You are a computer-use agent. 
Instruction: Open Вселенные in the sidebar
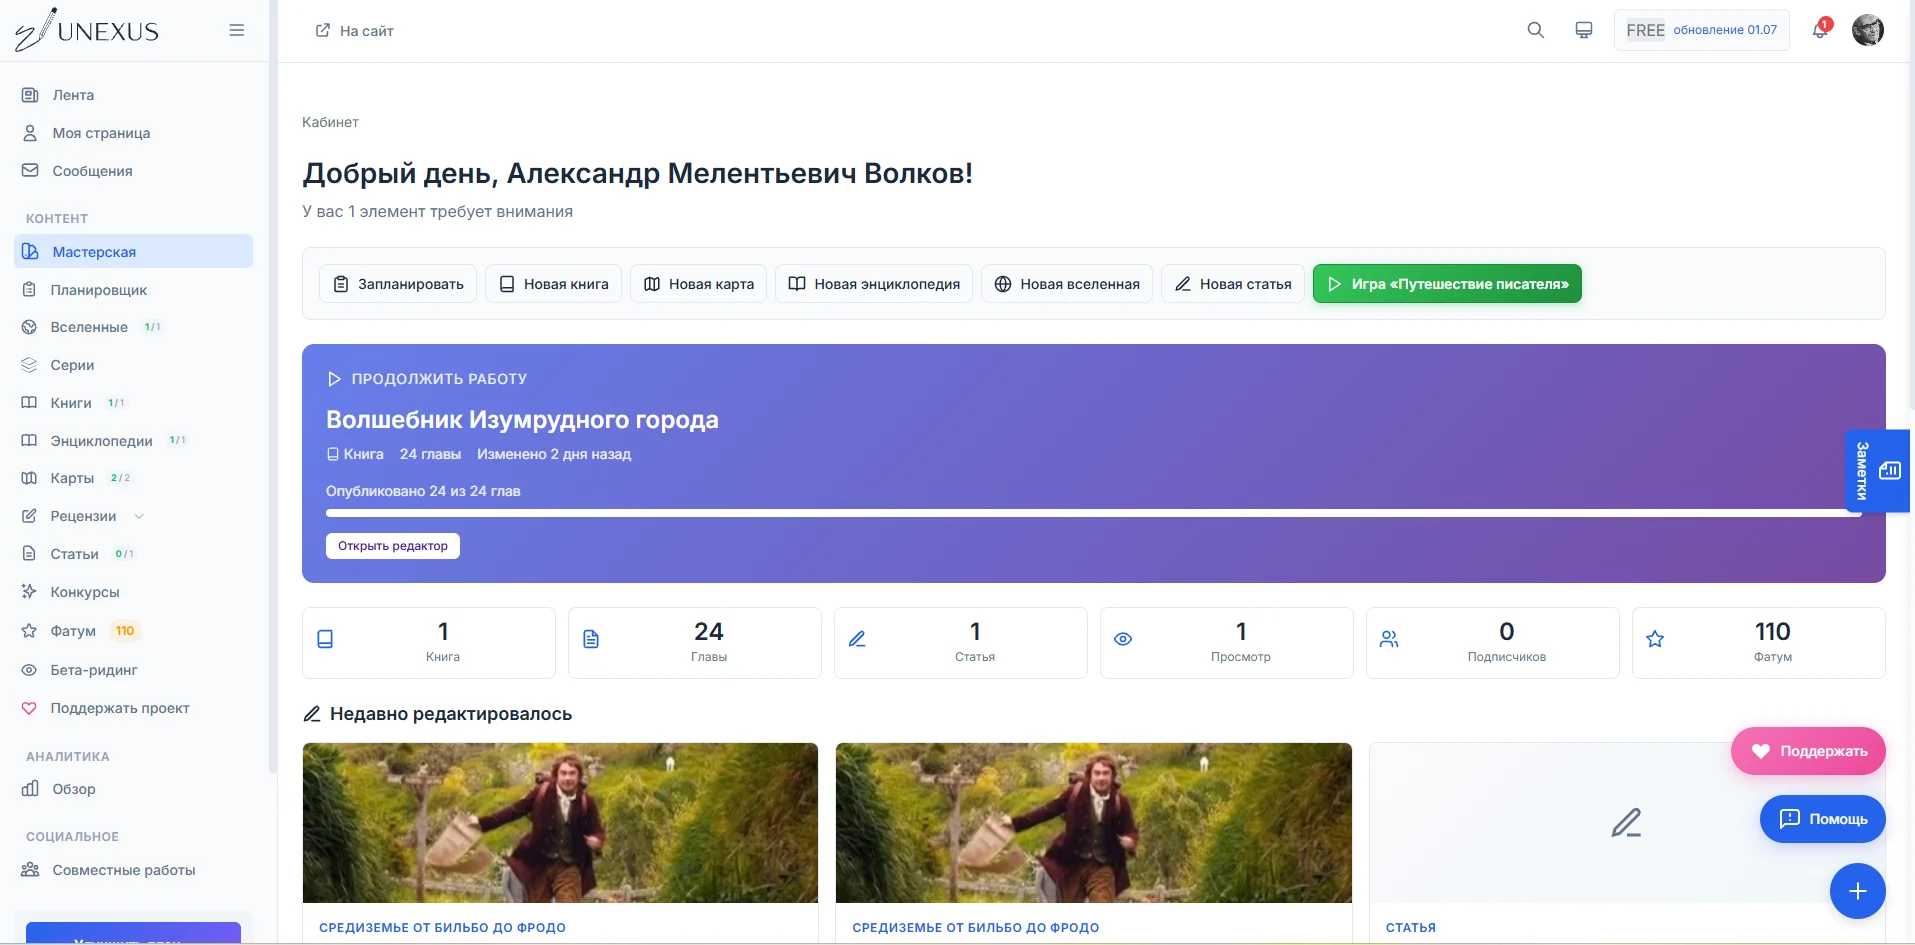[x=134, y=327]
